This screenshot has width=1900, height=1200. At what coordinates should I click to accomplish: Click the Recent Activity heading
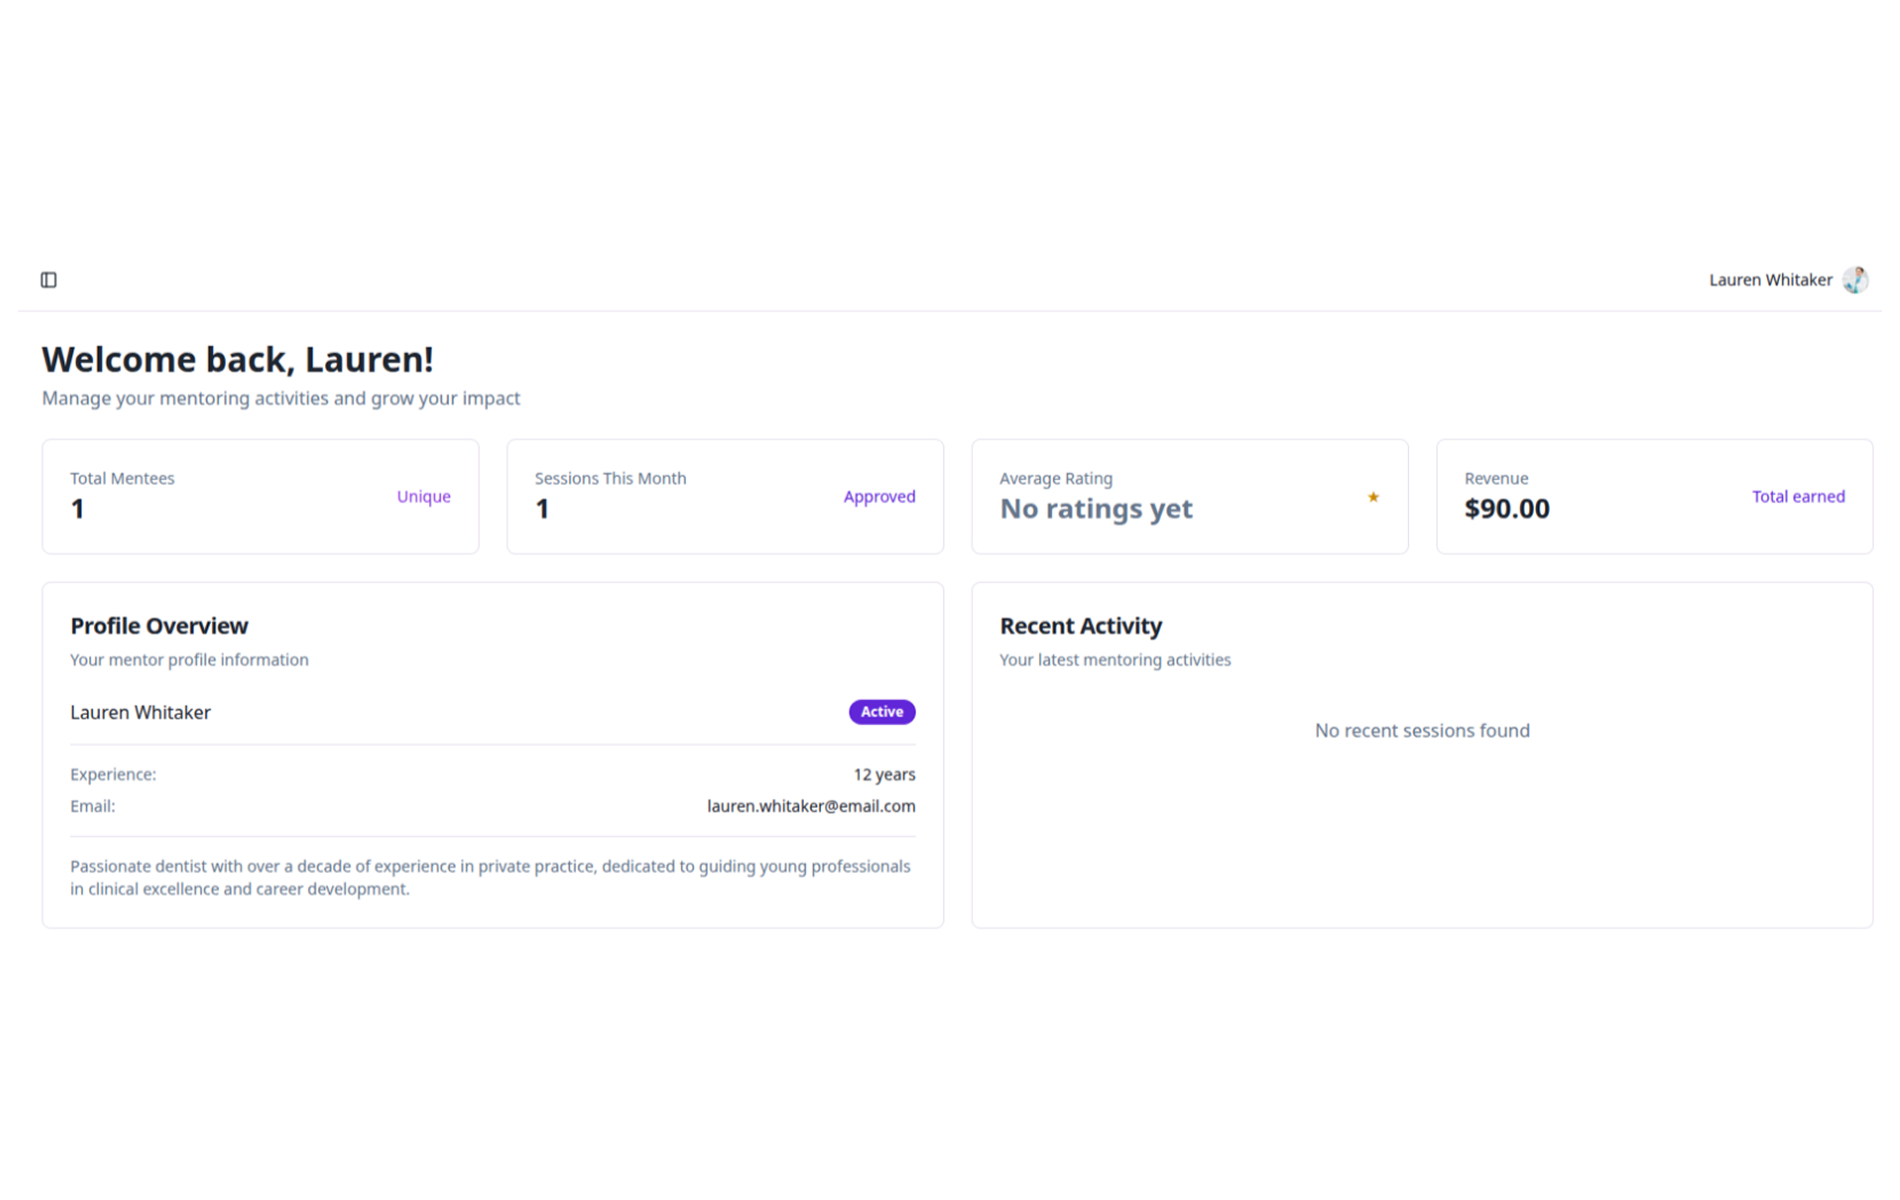coord(1080,626)
